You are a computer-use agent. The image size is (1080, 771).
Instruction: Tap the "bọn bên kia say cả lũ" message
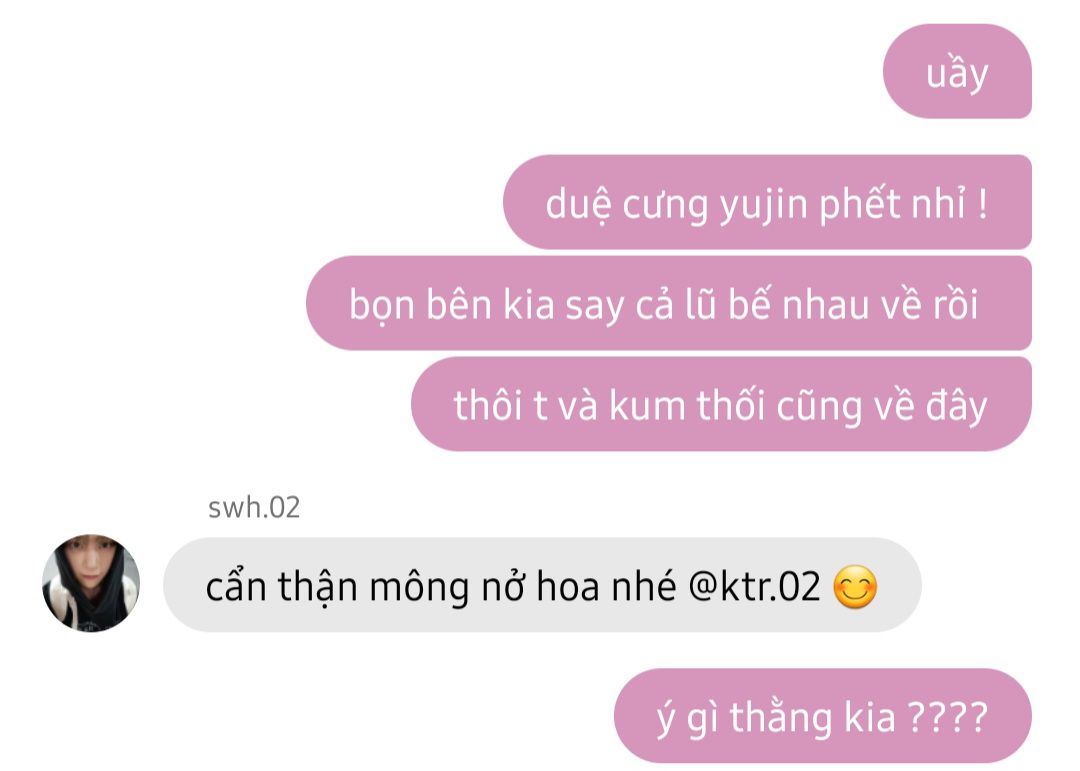[x=669, y=303]
